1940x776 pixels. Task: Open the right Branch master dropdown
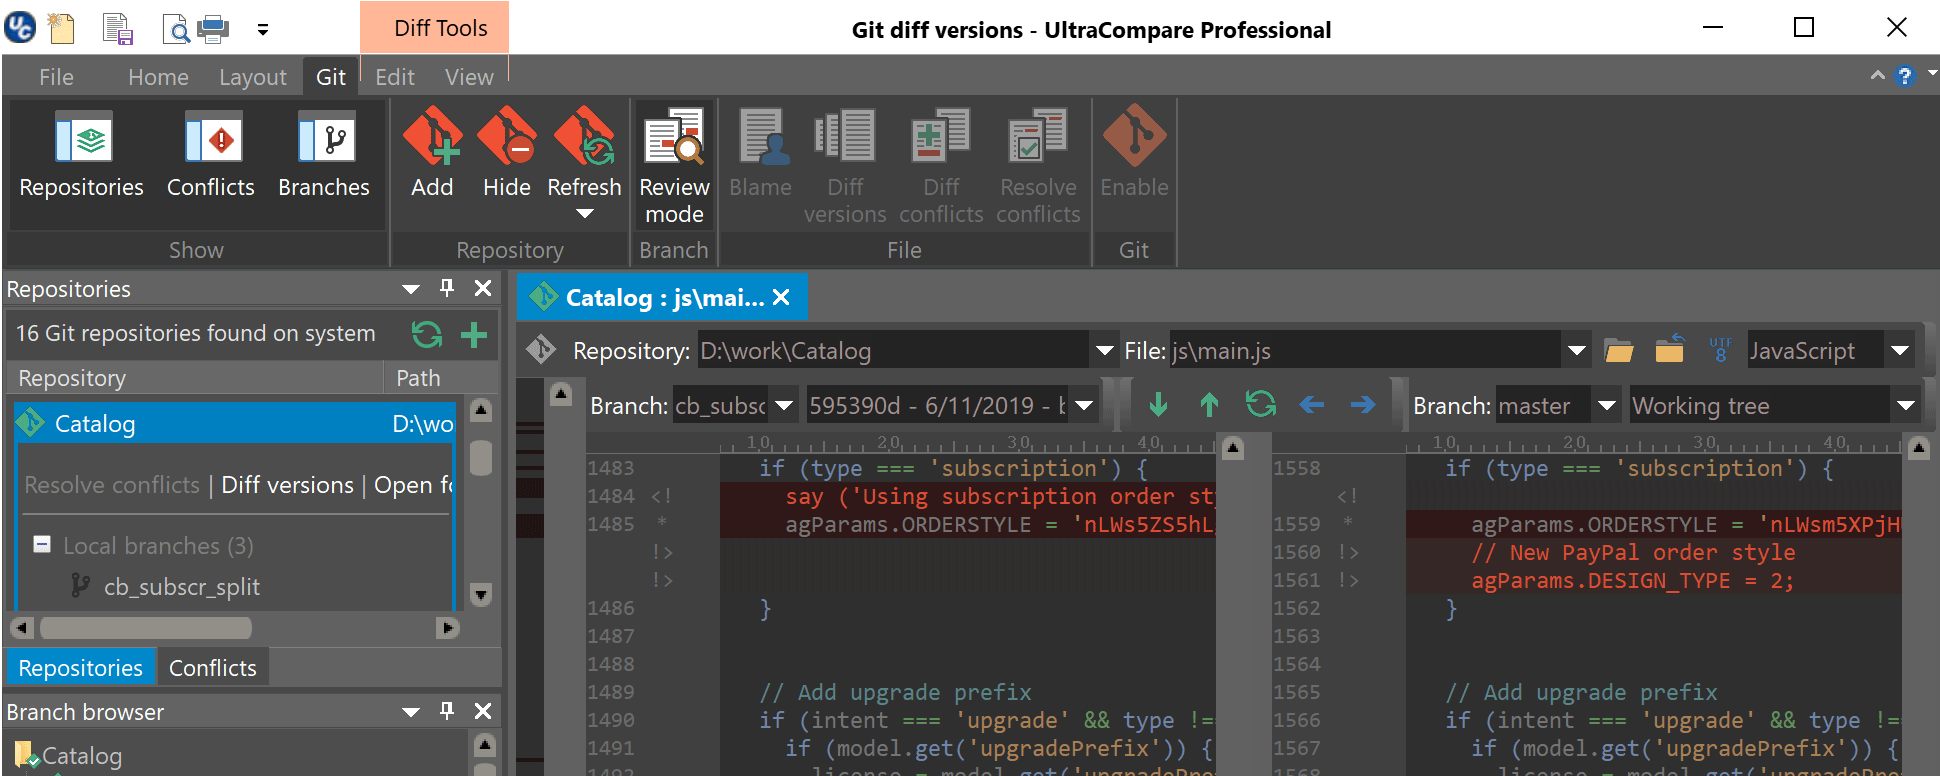pos(1606,406)
